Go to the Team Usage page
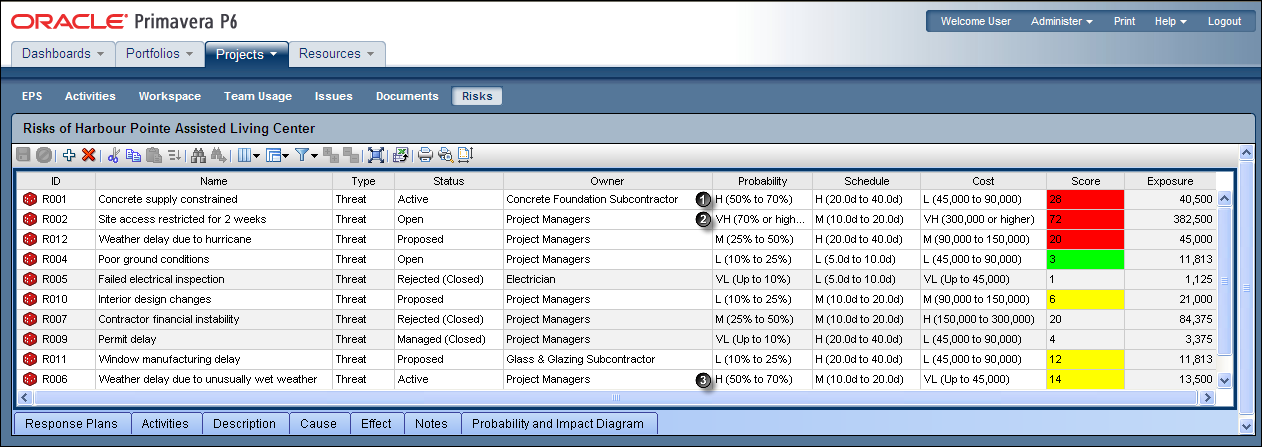This screenshot has width=1262, height=447. point(258,96)
